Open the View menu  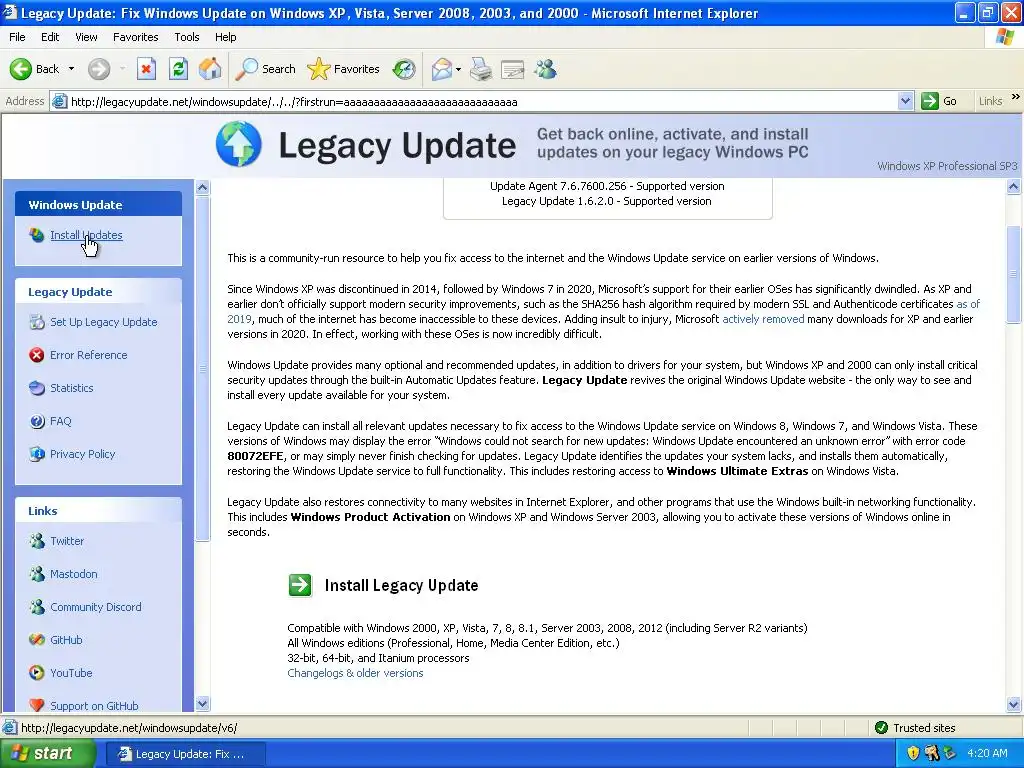86,37
